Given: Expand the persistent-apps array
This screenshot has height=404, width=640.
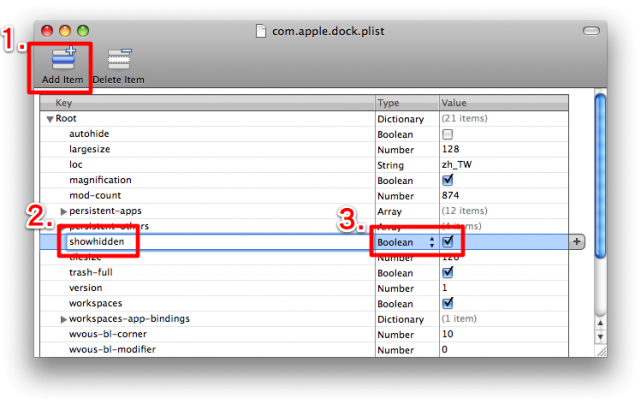Looking at the screenshot, I should 63,211.
